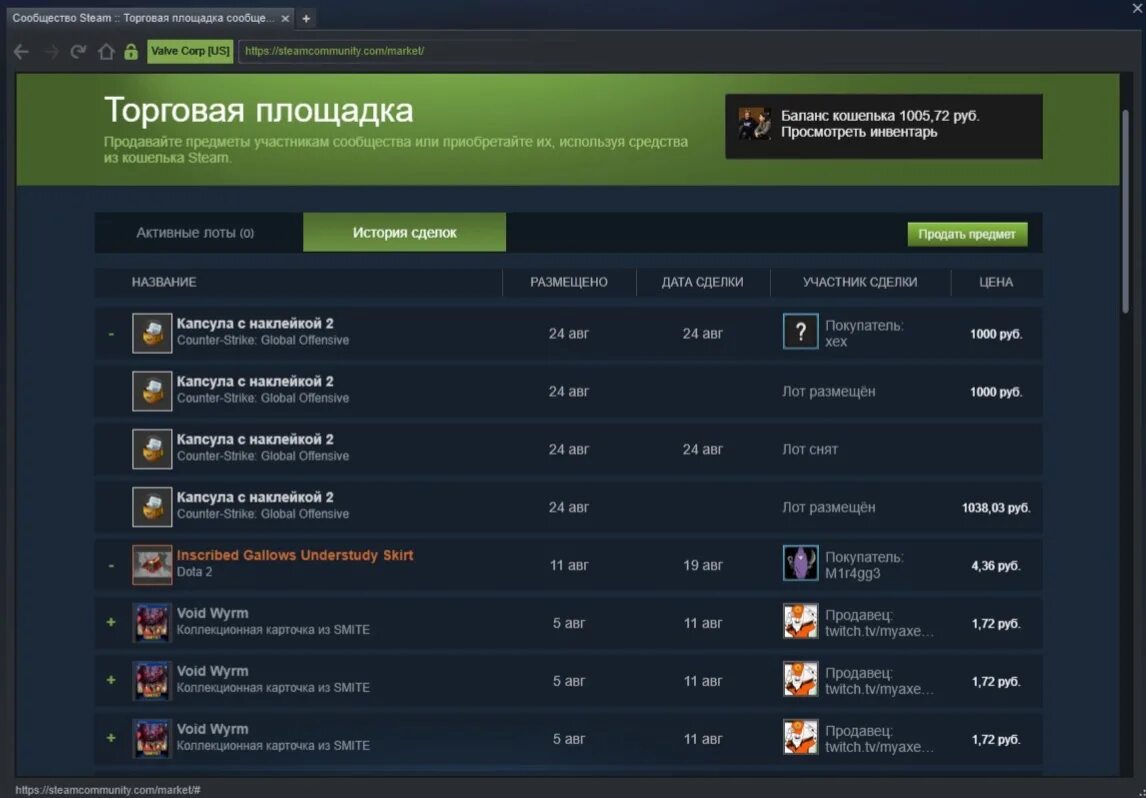The width and height of the screenshot is (1146, 798).
Task: Click avatar of buyer M1r4gg3
Action: pyautogui.click(x=800, y=563)
